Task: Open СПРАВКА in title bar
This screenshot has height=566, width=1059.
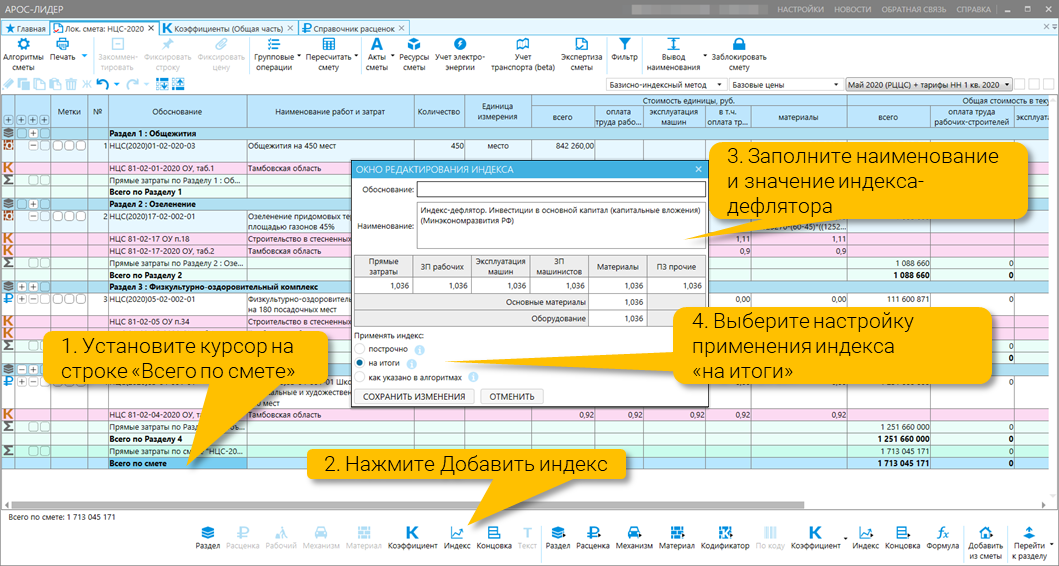Action: (973, 9)
